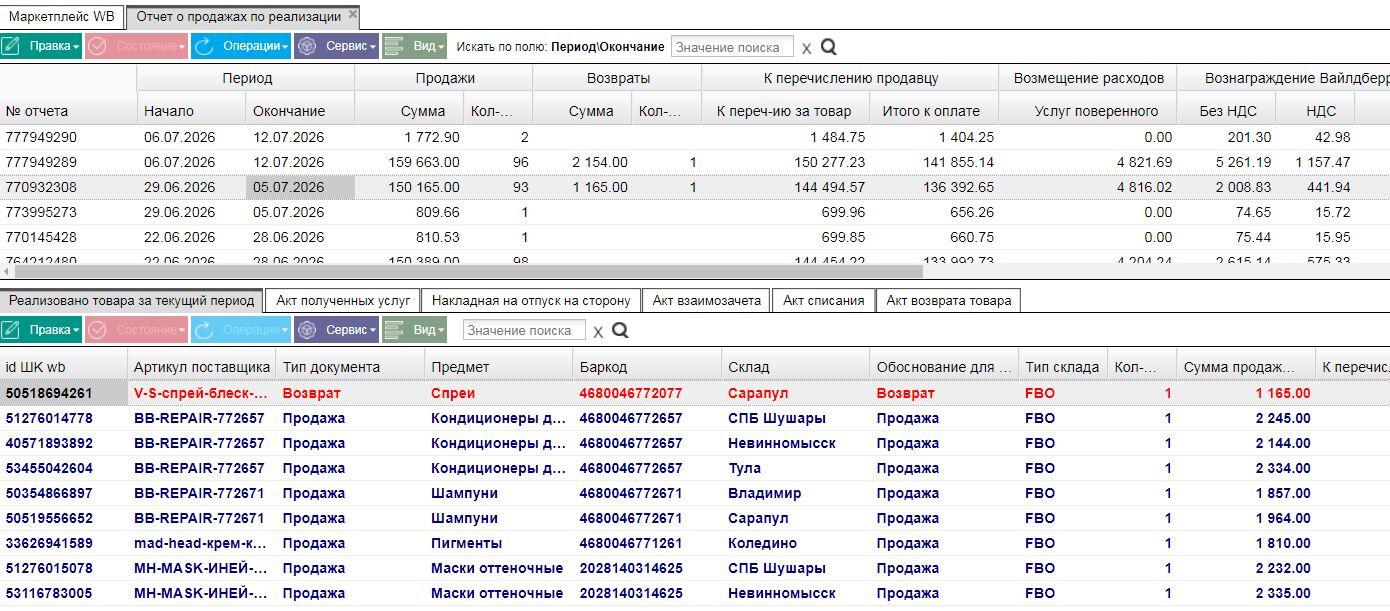Focus the Период\Окончание search value field
Screen dimensions: 1390x611
click(732, 47)
